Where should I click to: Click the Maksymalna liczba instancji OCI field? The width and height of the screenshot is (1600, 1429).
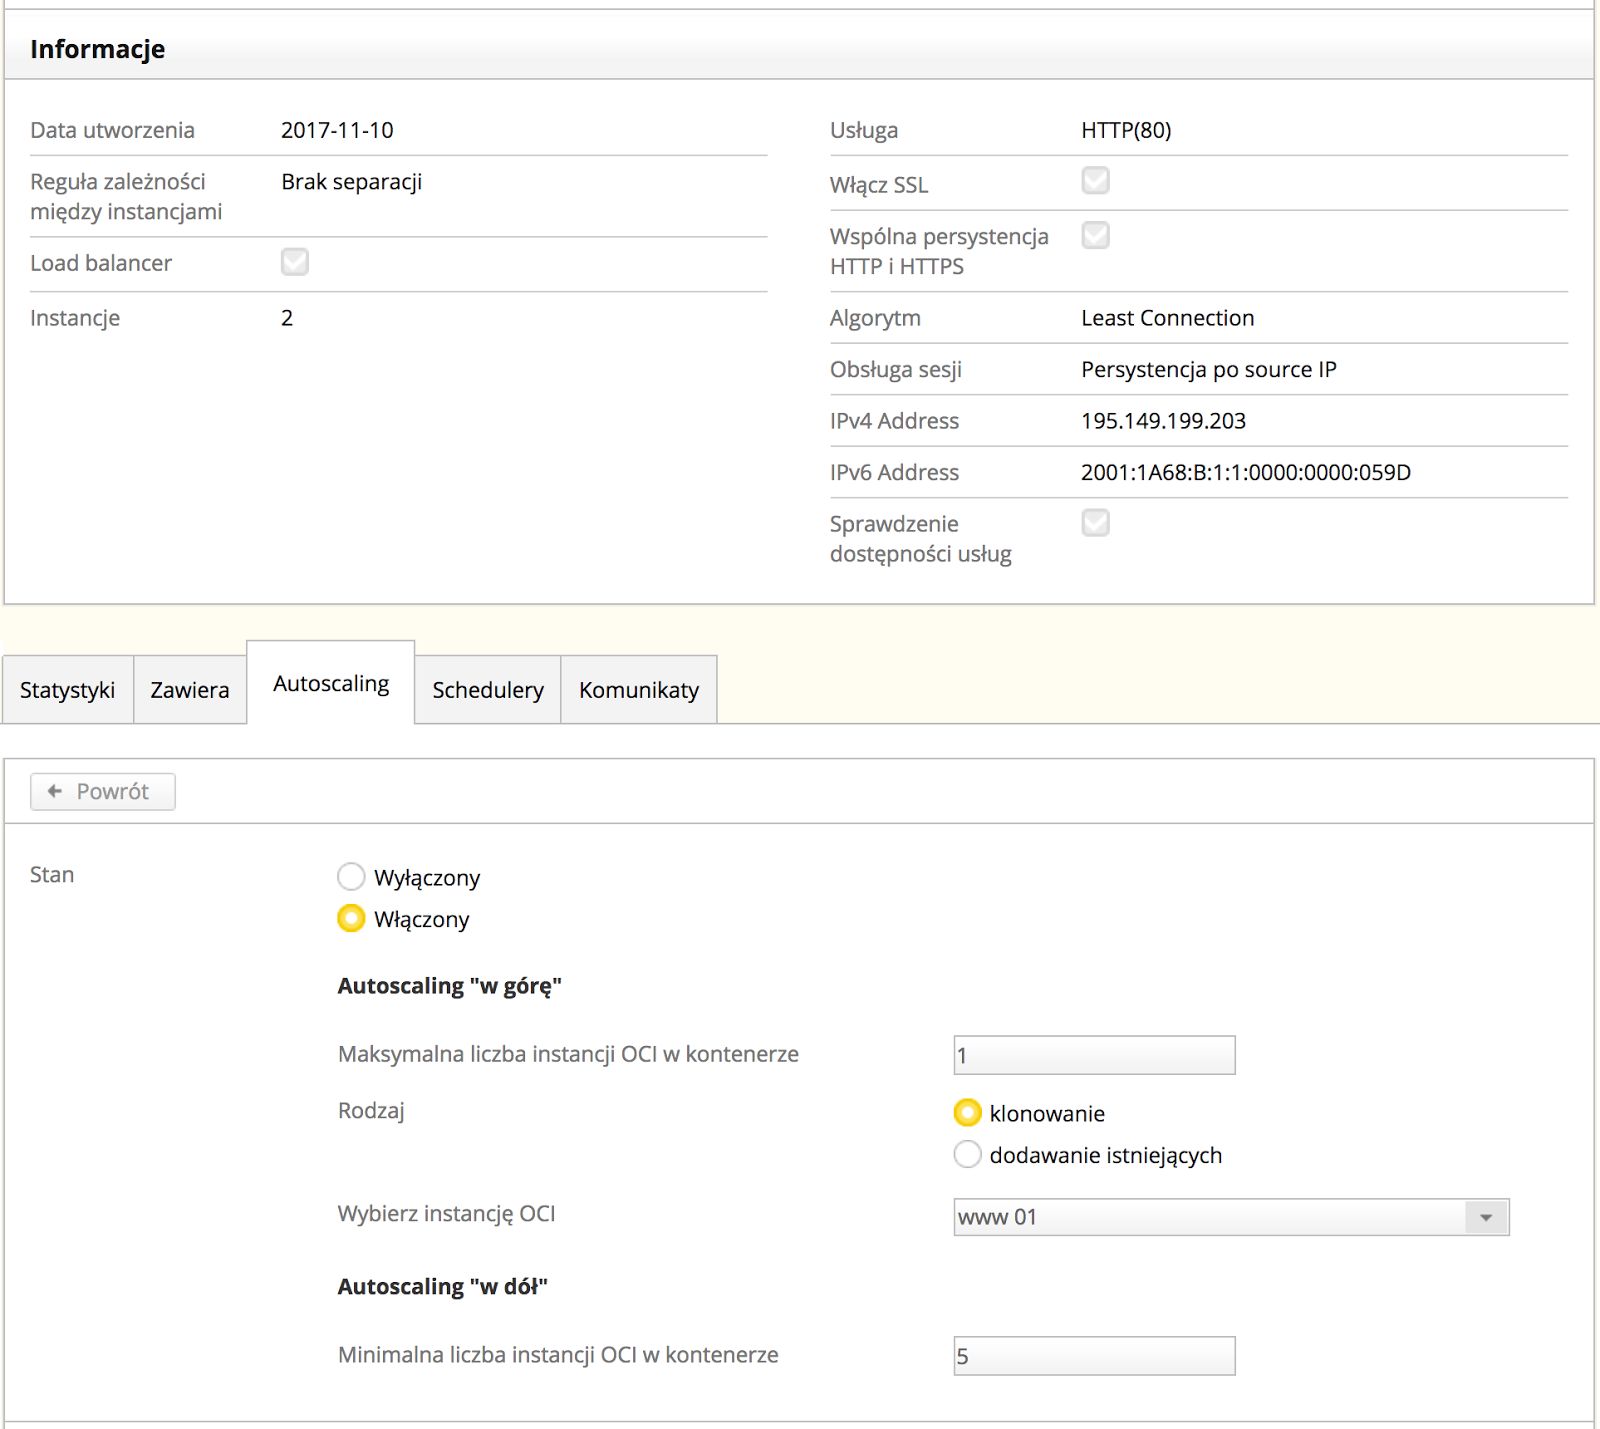click(x=1094, y=1055)
